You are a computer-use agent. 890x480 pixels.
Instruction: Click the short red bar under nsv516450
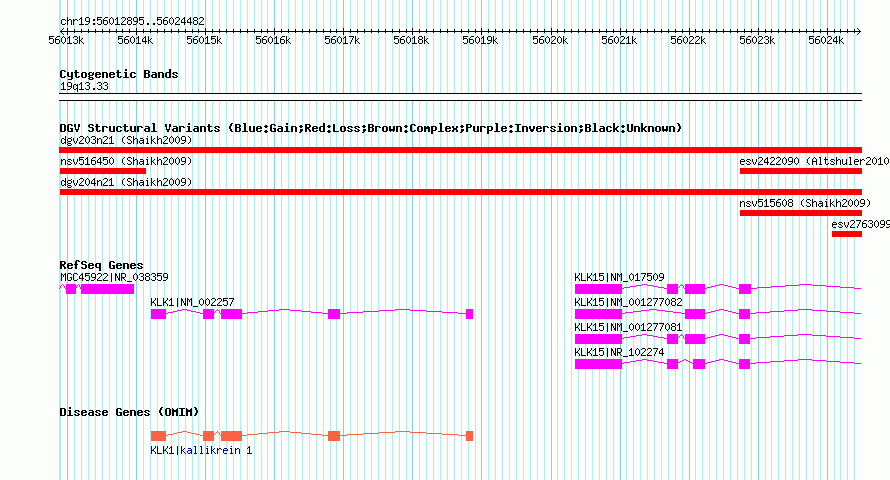pyautogui.click(x=103, y=171)
